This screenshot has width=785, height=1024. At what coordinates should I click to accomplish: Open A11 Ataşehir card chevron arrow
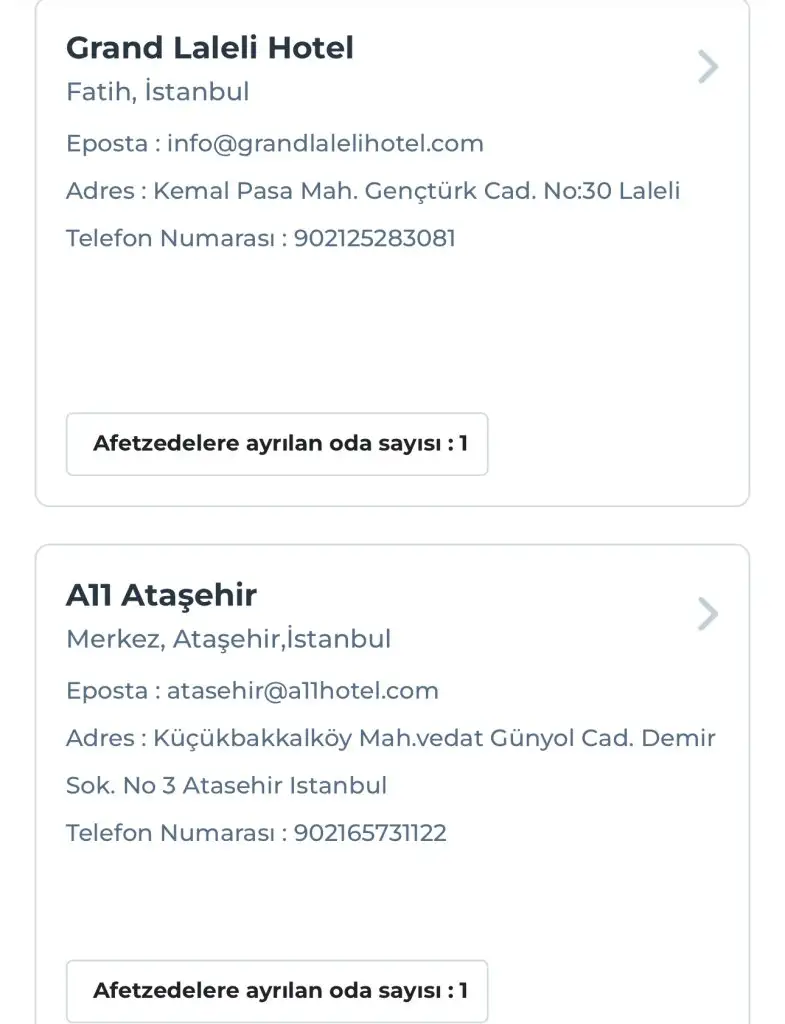coord(708,614)
